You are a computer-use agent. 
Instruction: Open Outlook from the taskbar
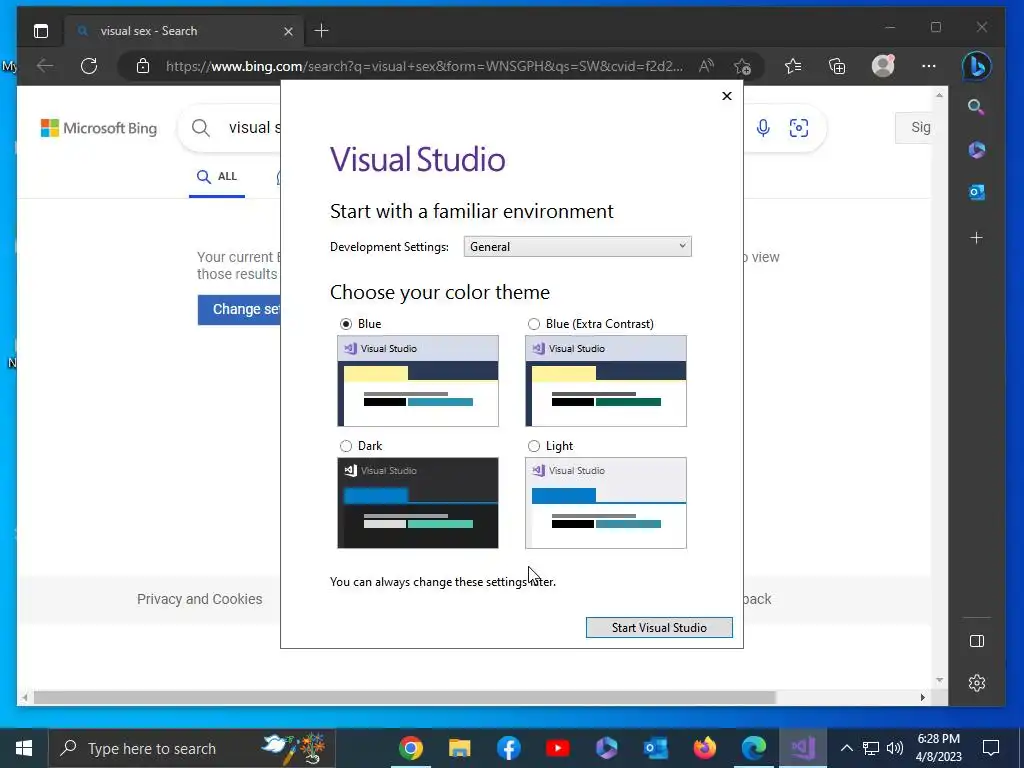pos(656,748)
